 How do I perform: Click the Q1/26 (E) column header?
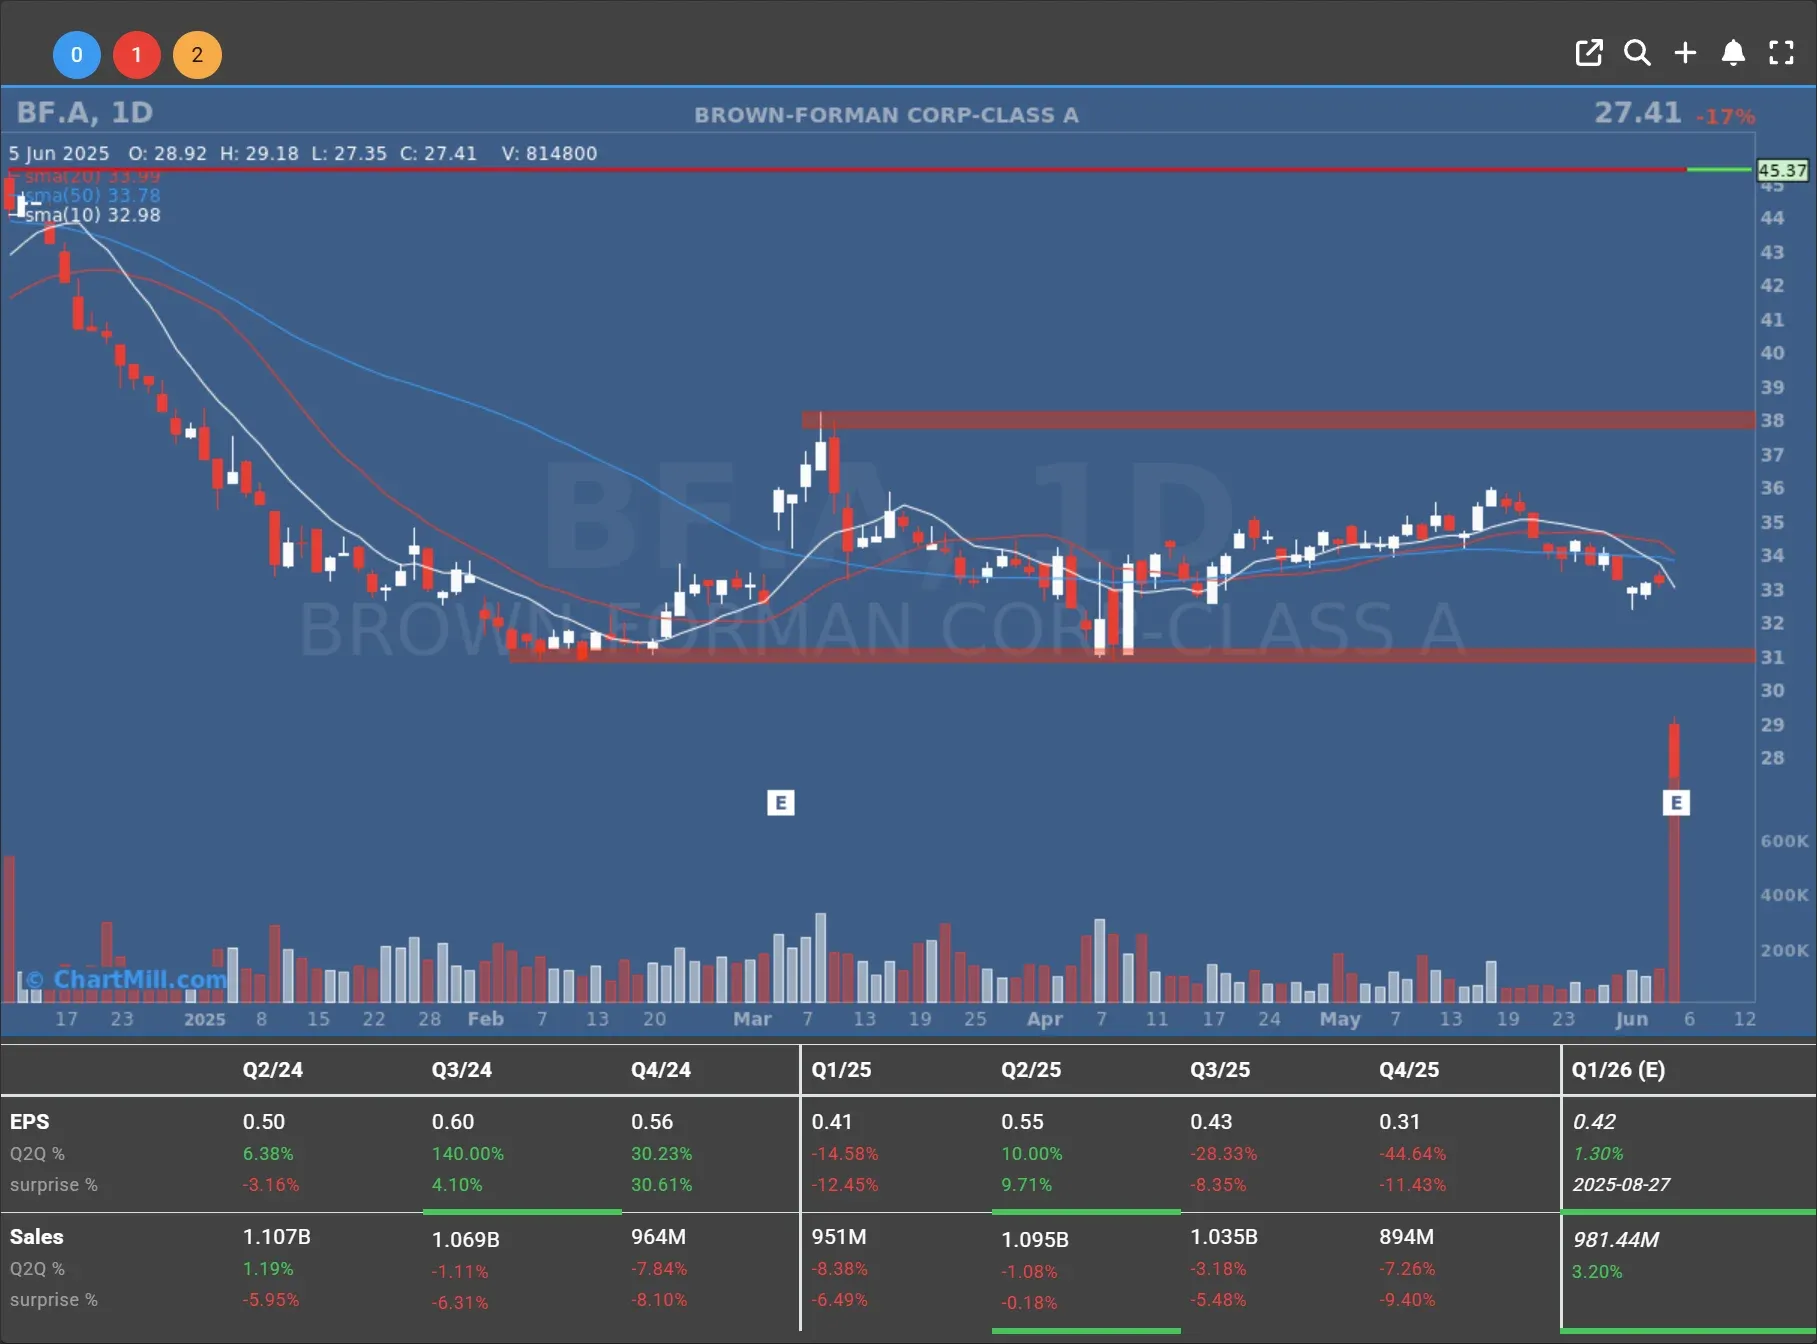1618,1069
